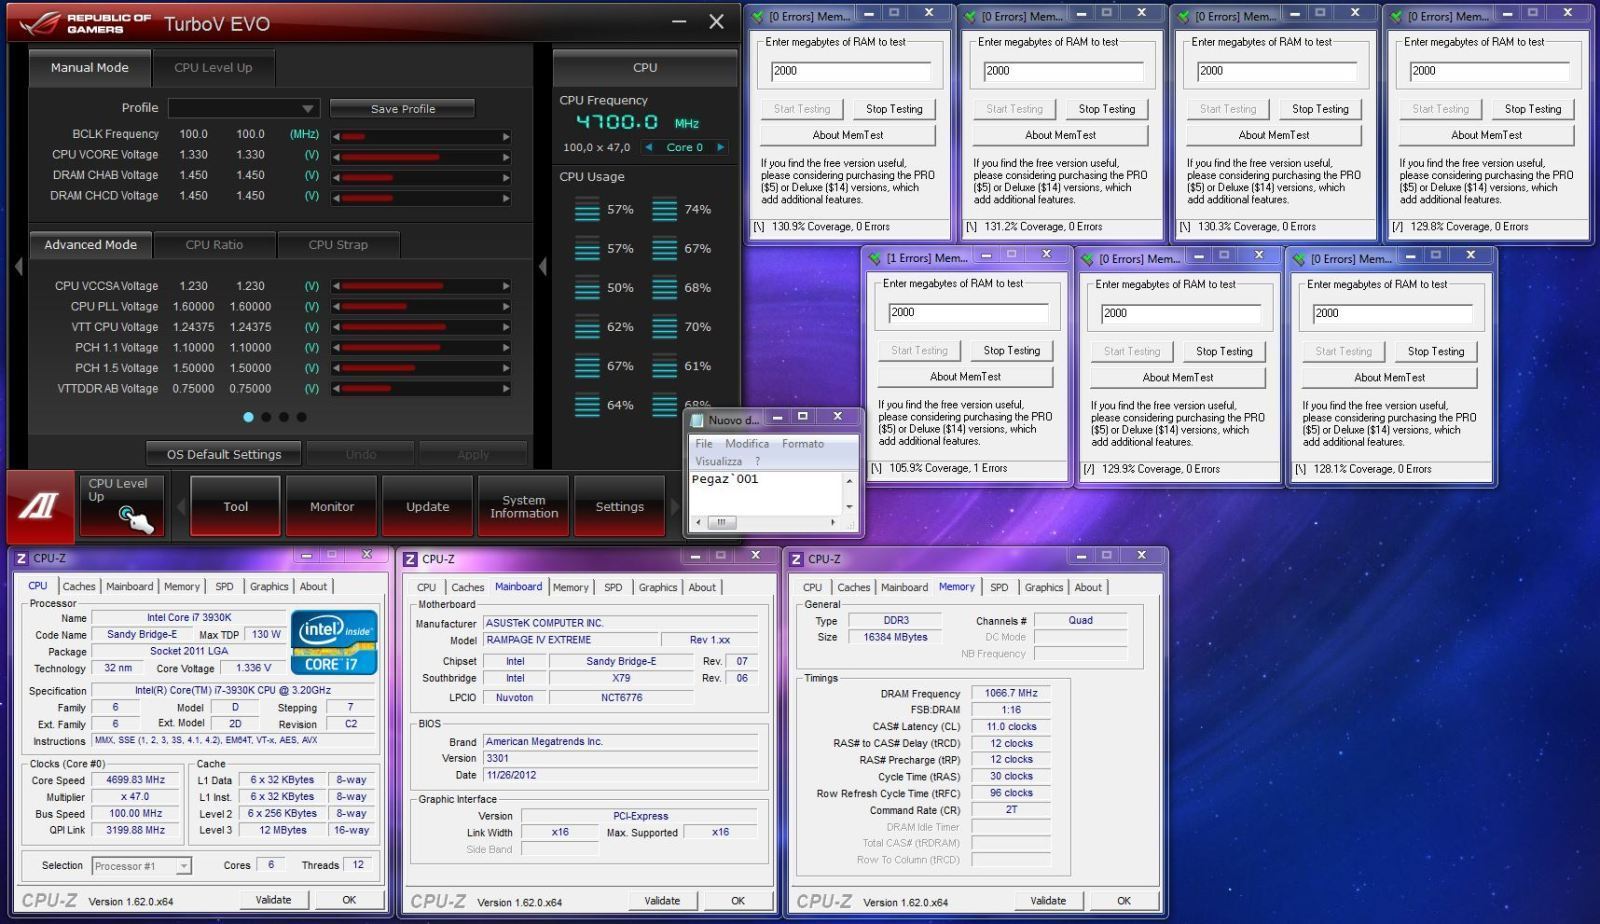Click the Save Profile button

pyautogui.click(x=403, y=109)
